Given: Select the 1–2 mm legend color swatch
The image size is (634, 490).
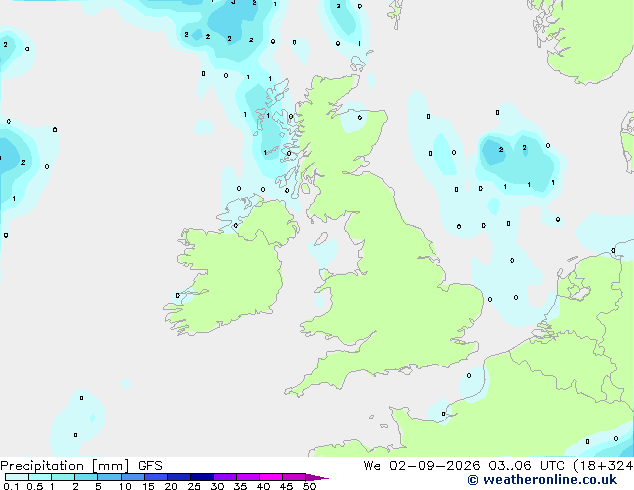Looking at the screenshot, I should pos(63,477).
